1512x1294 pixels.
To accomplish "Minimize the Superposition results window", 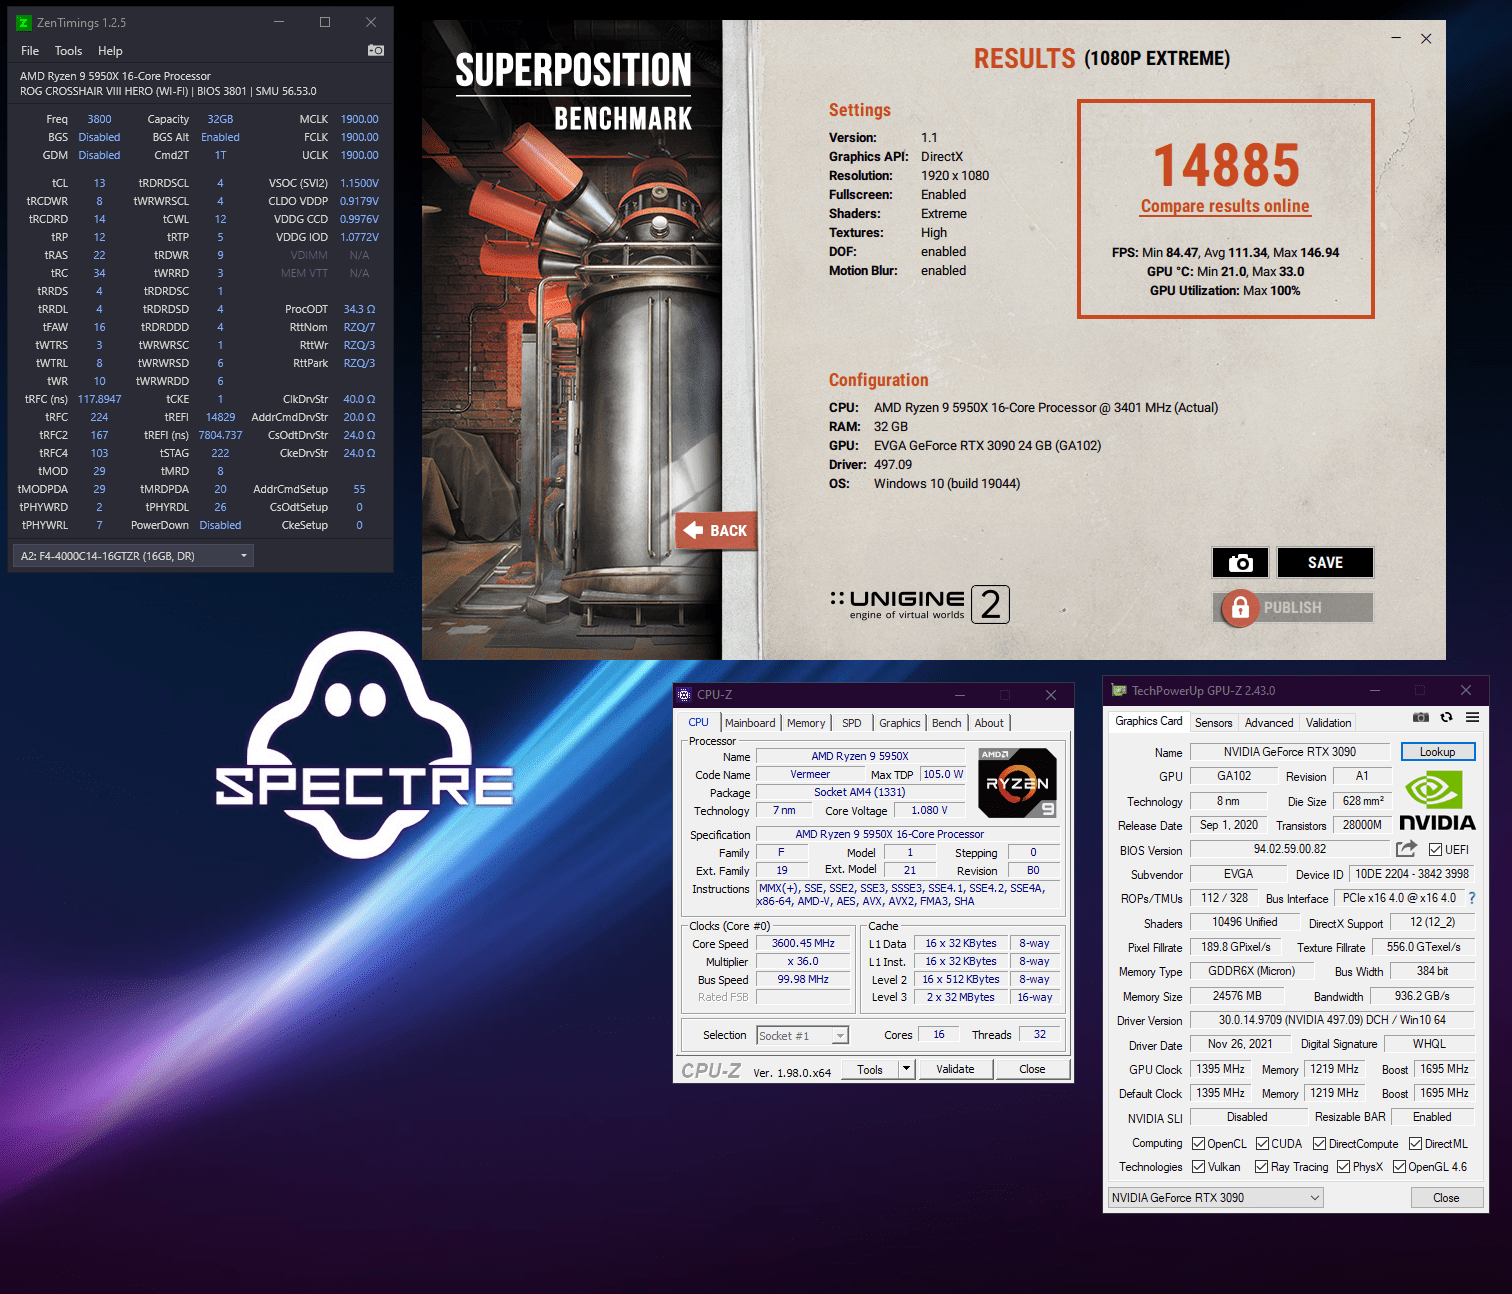I will (1396, 38).
